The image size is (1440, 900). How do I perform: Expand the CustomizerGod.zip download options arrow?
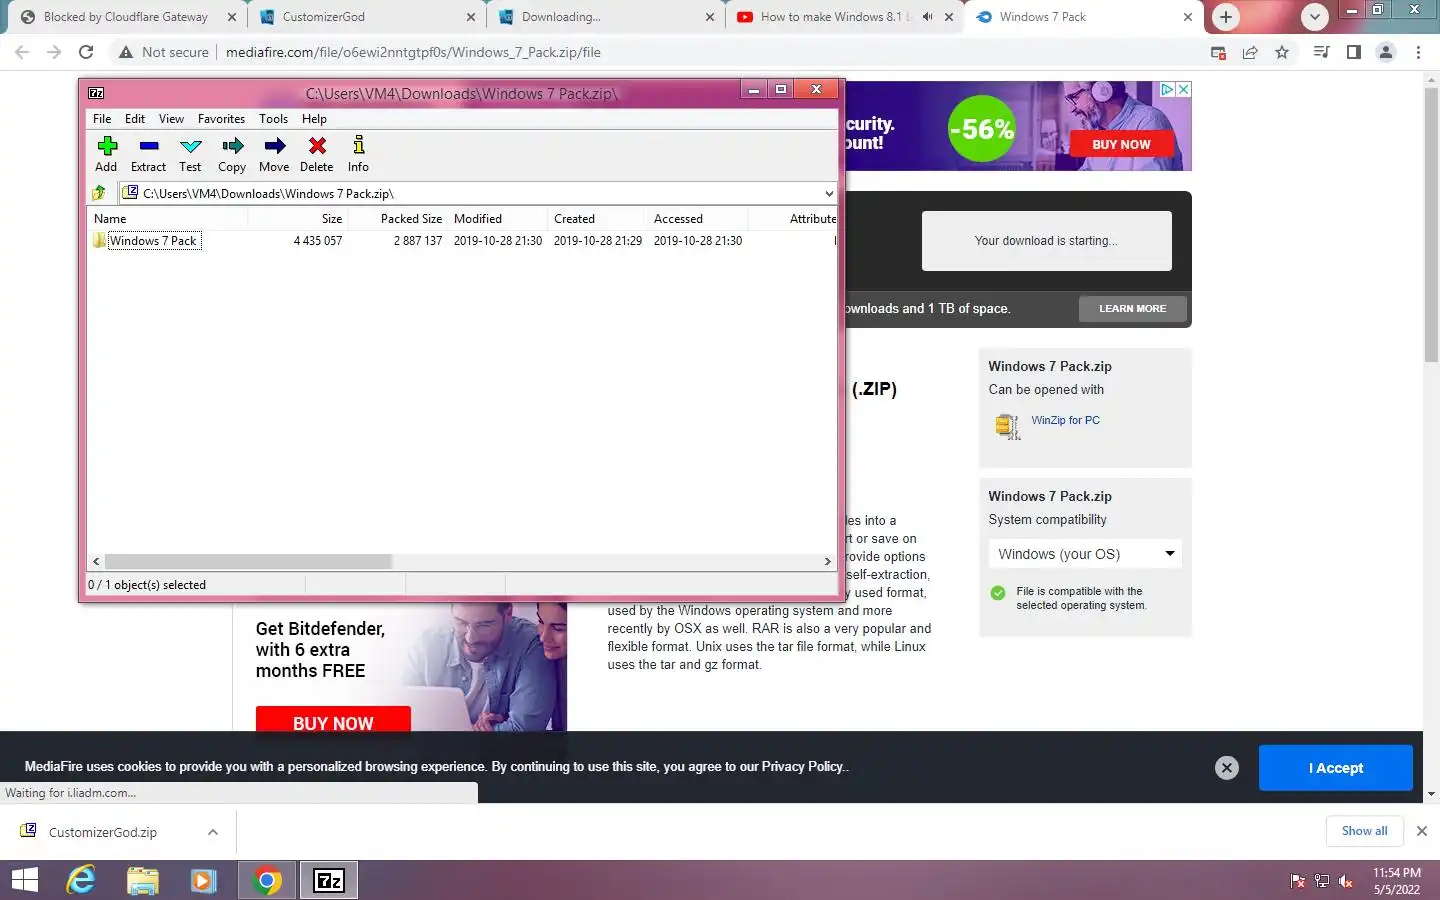pos(212,832)
